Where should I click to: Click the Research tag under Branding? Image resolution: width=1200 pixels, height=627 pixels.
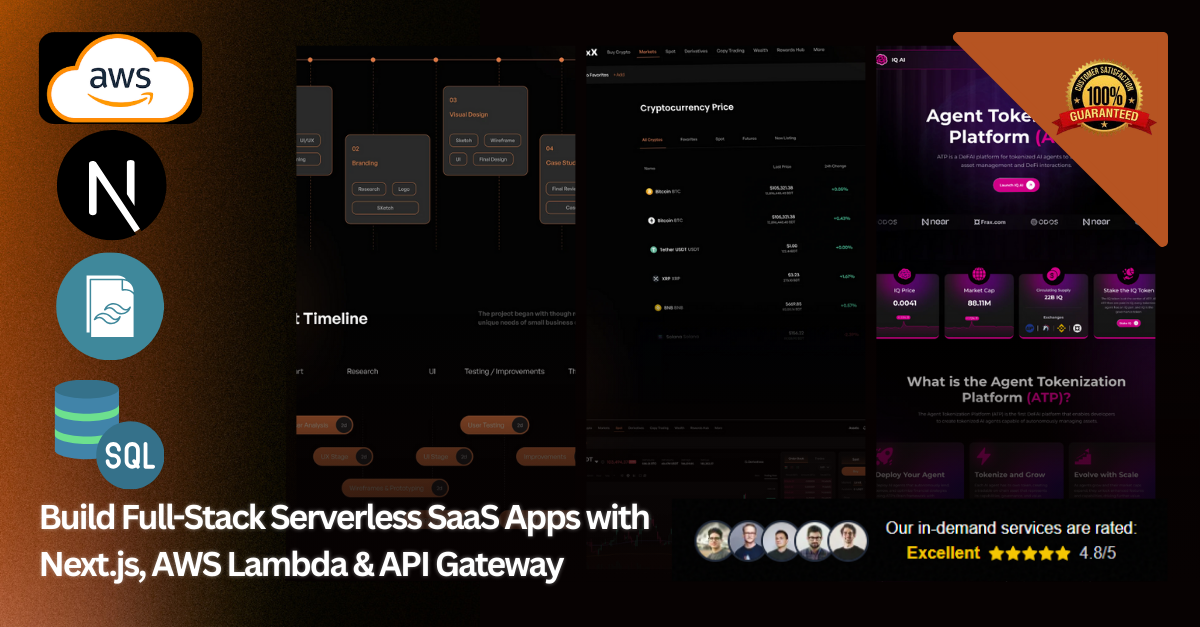(369, 189)
